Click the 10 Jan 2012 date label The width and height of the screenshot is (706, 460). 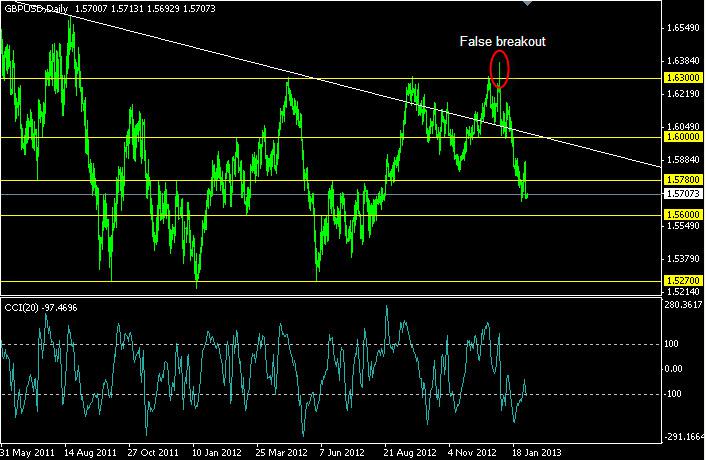[217, 452]
